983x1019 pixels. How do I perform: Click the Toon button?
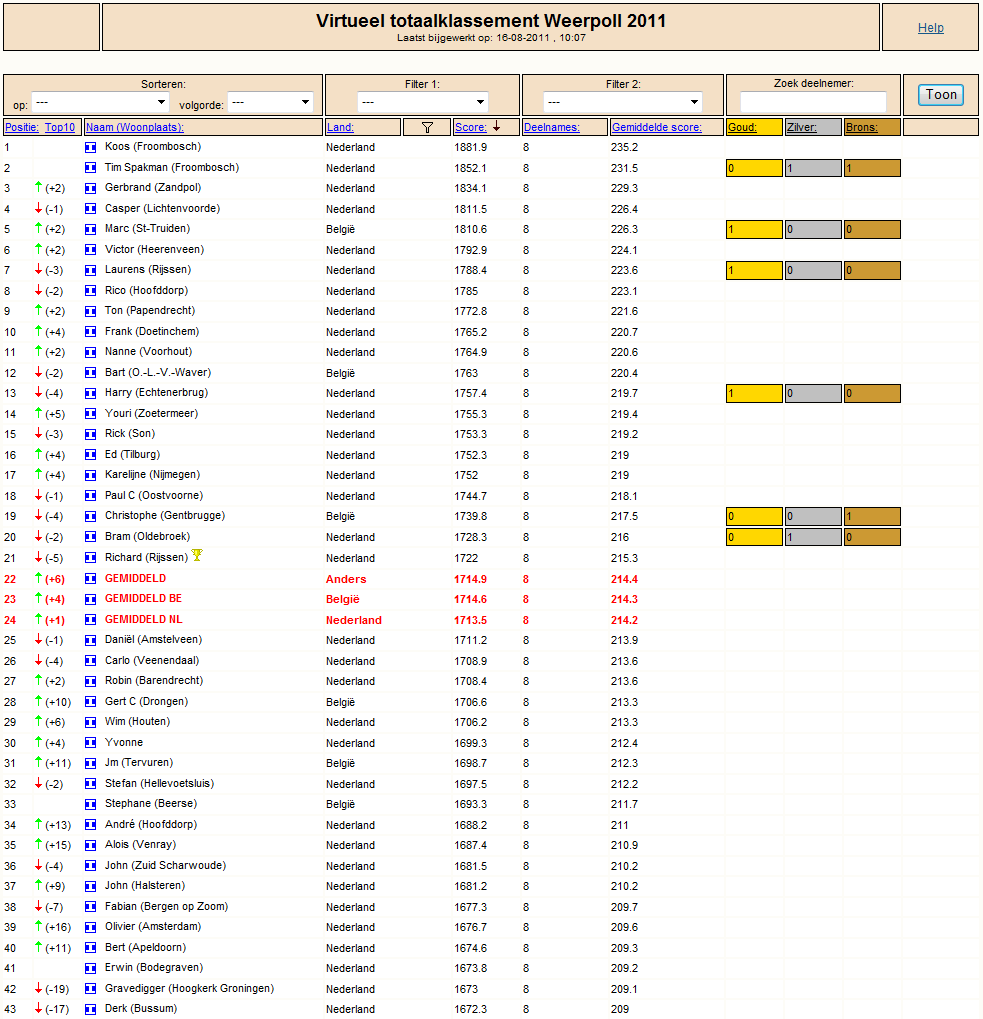(x=941, y=95)
